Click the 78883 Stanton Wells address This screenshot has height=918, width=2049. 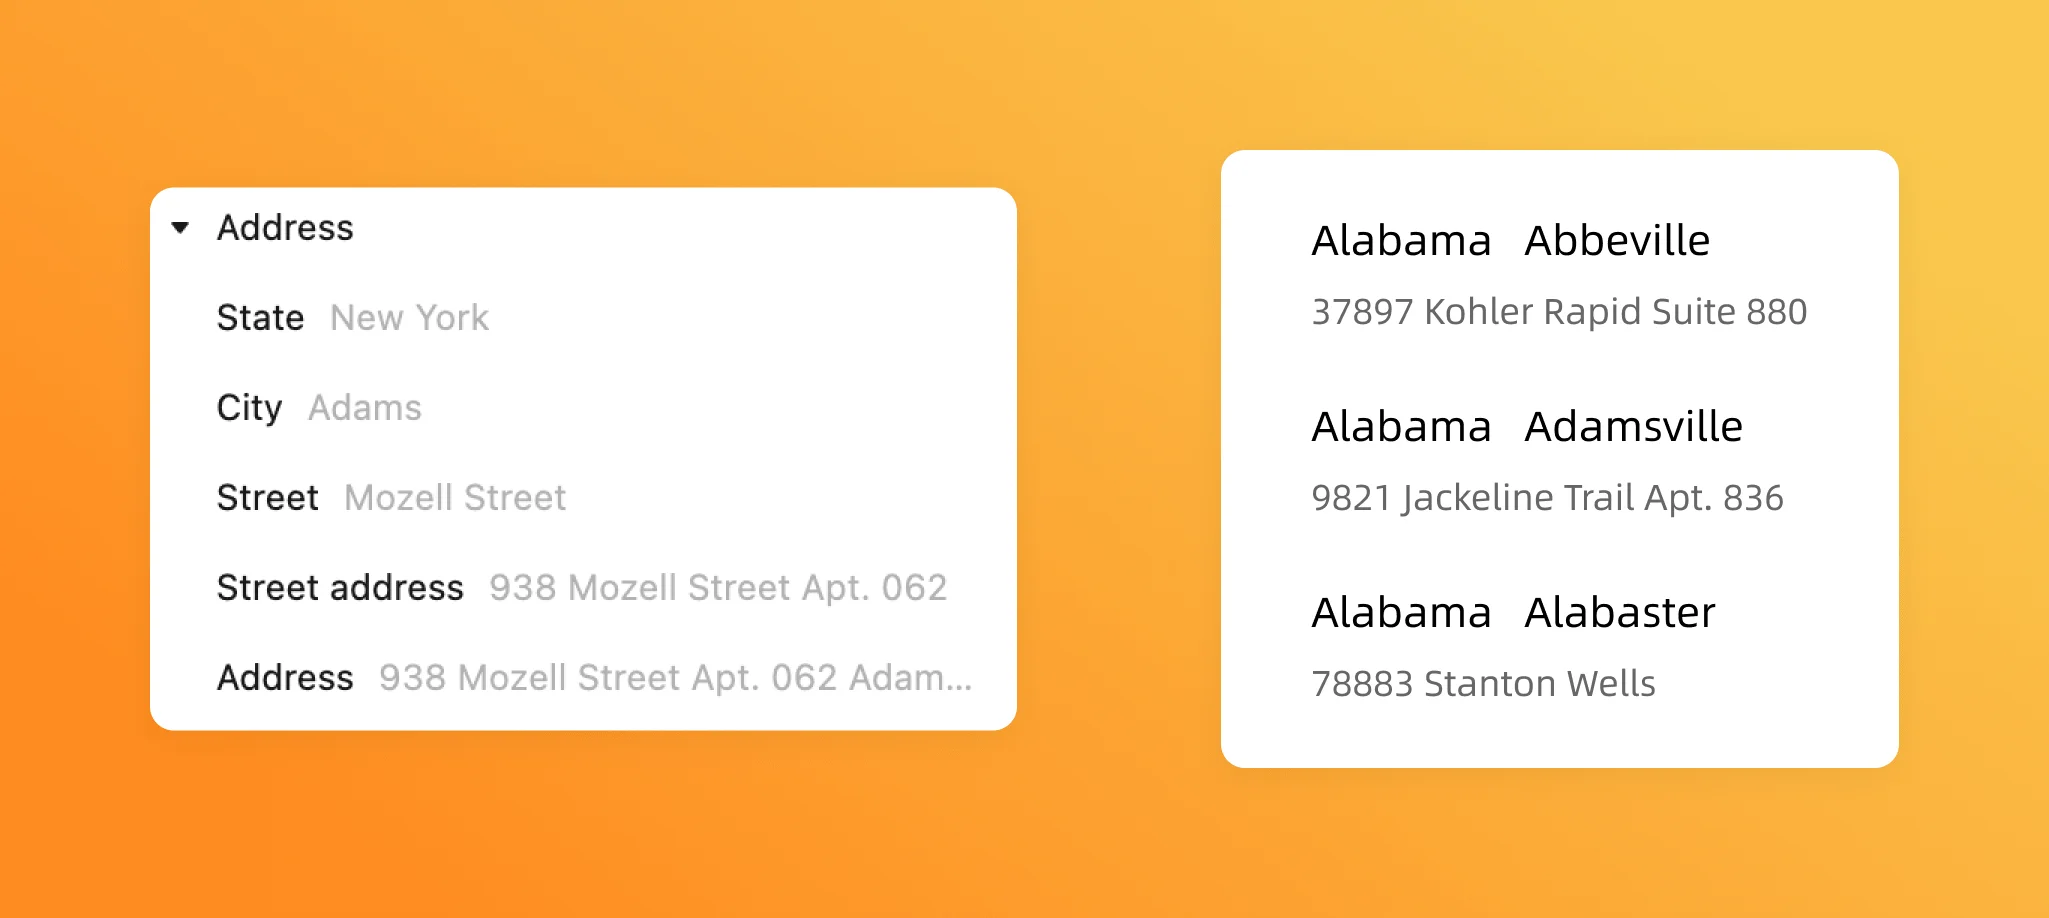[1483, 684]
